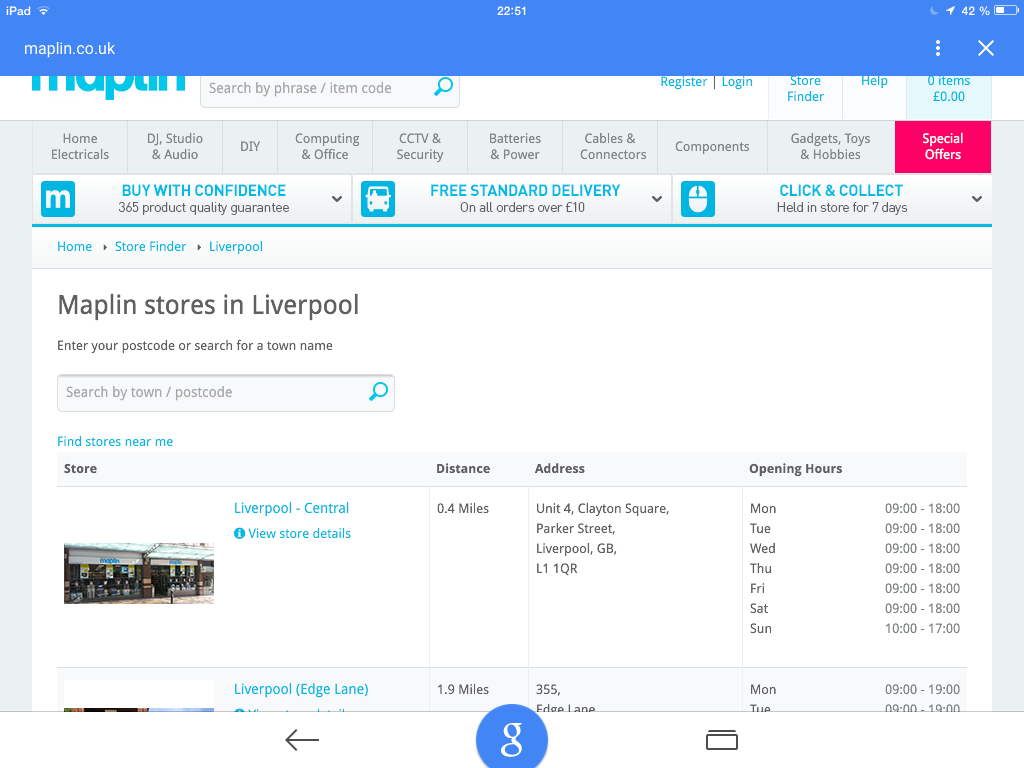Go to Home breadcrumb

tap(74, 246)
